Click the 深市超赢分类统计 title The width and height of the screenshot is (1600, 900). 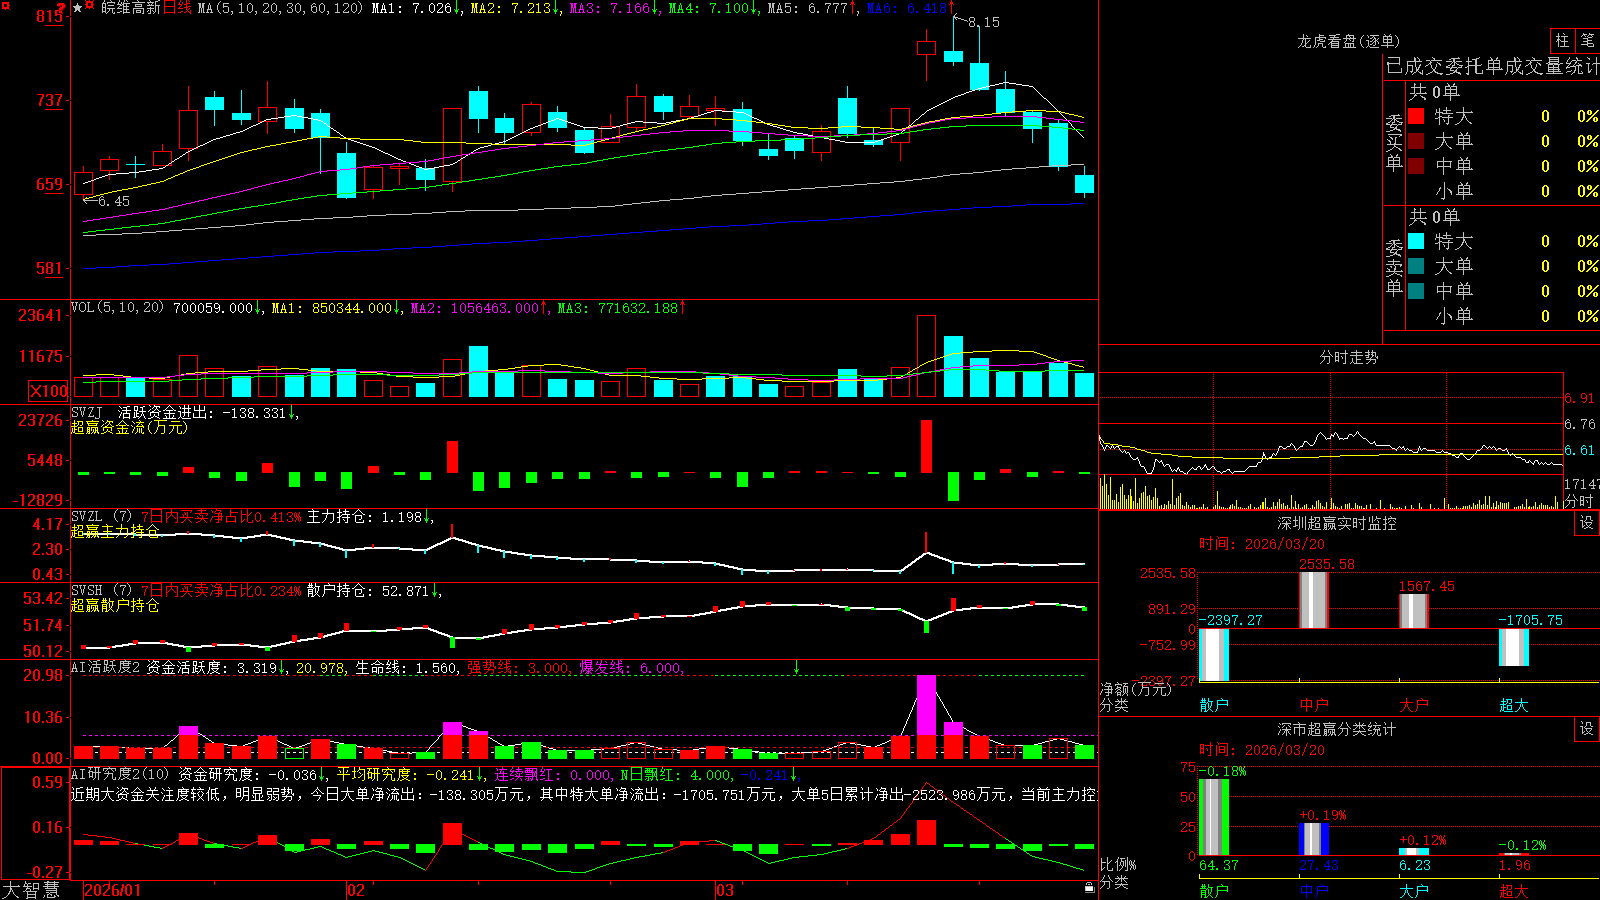[x=1336, y=729]
